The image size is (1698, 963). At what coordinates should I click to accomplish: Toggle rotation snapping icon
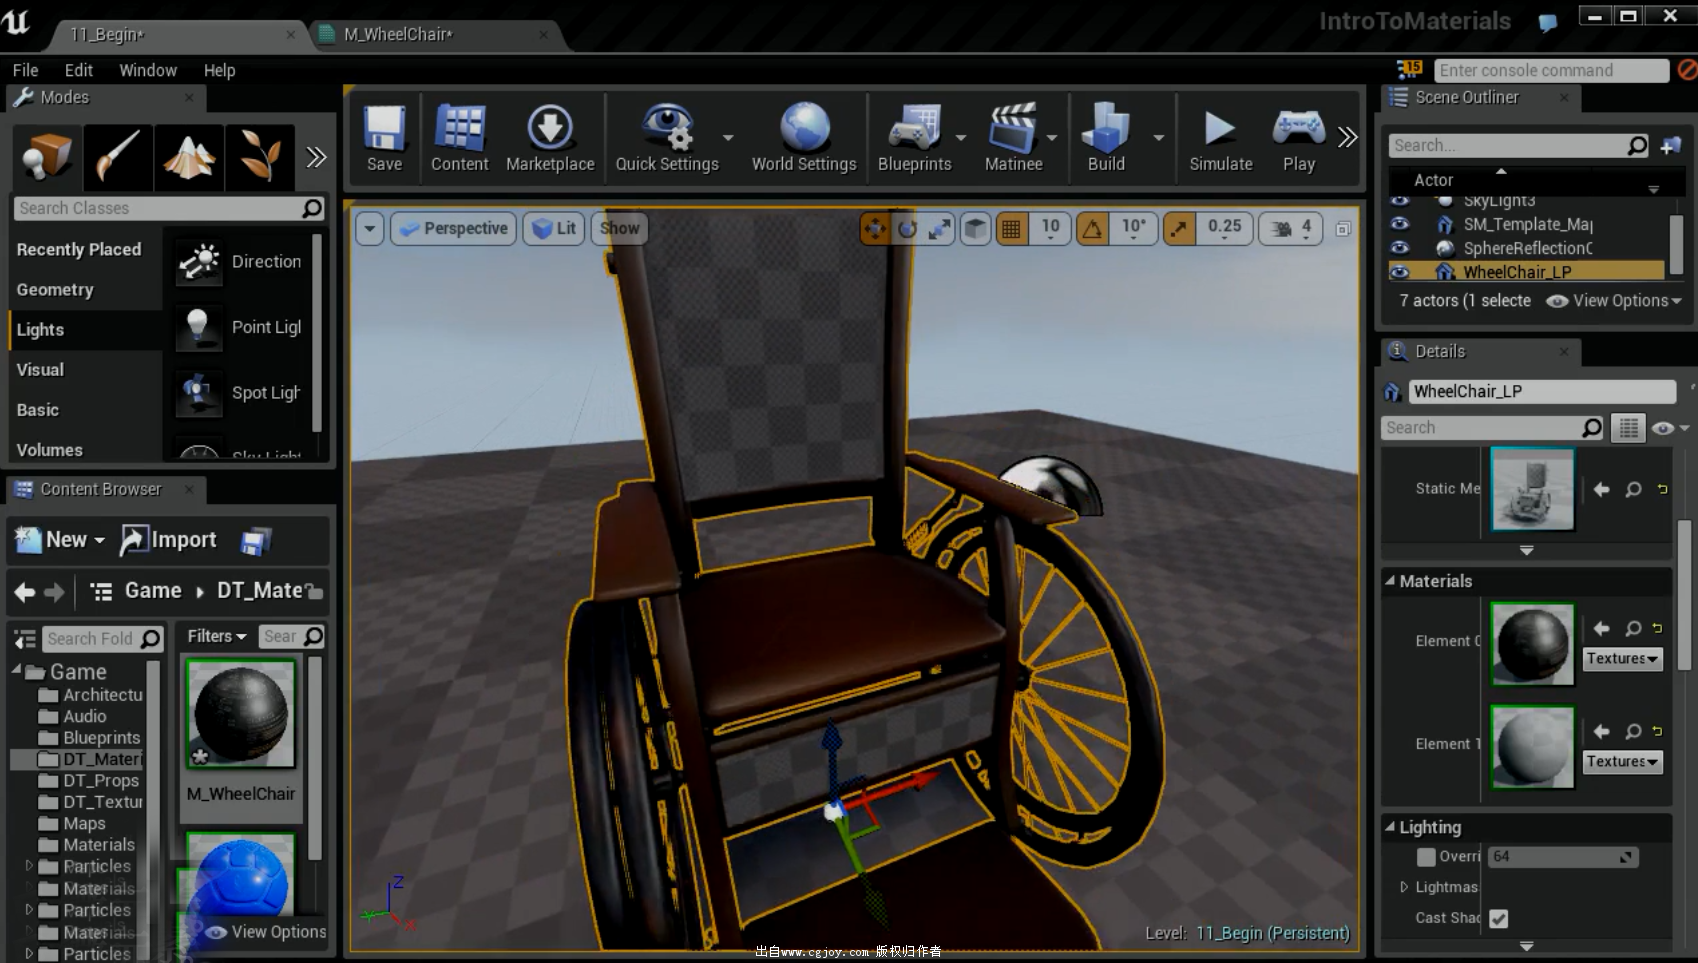coord(1092,229)
